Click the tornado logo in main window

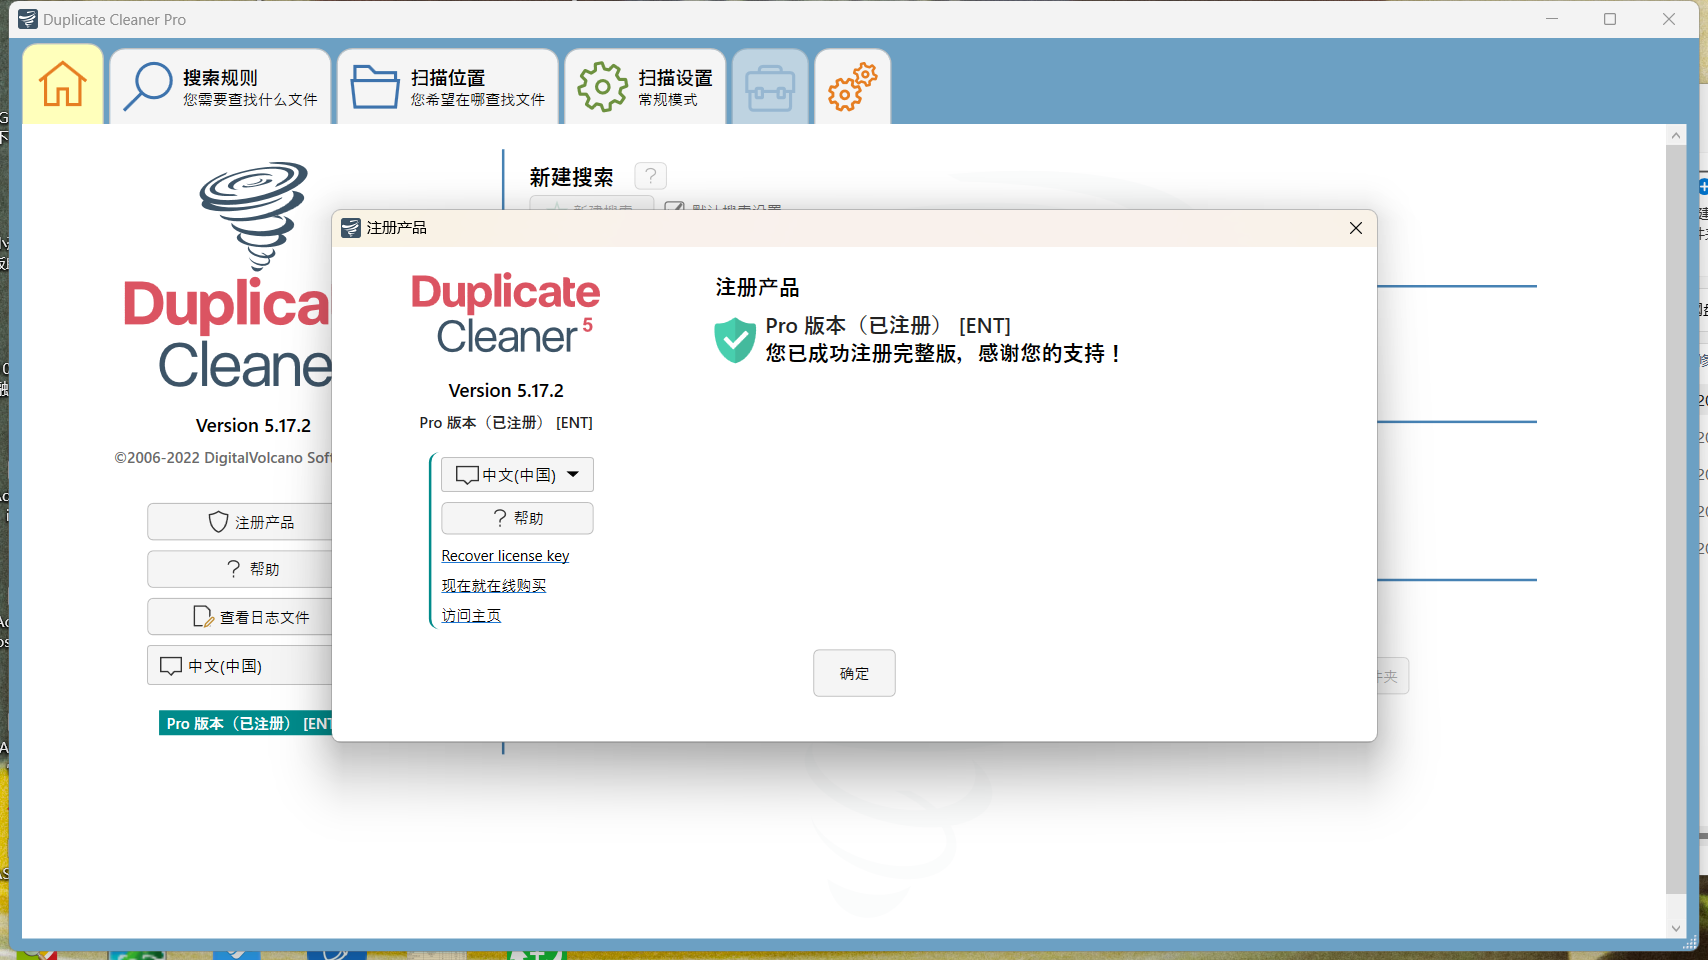pyautogui.click(x=254, y=216)
